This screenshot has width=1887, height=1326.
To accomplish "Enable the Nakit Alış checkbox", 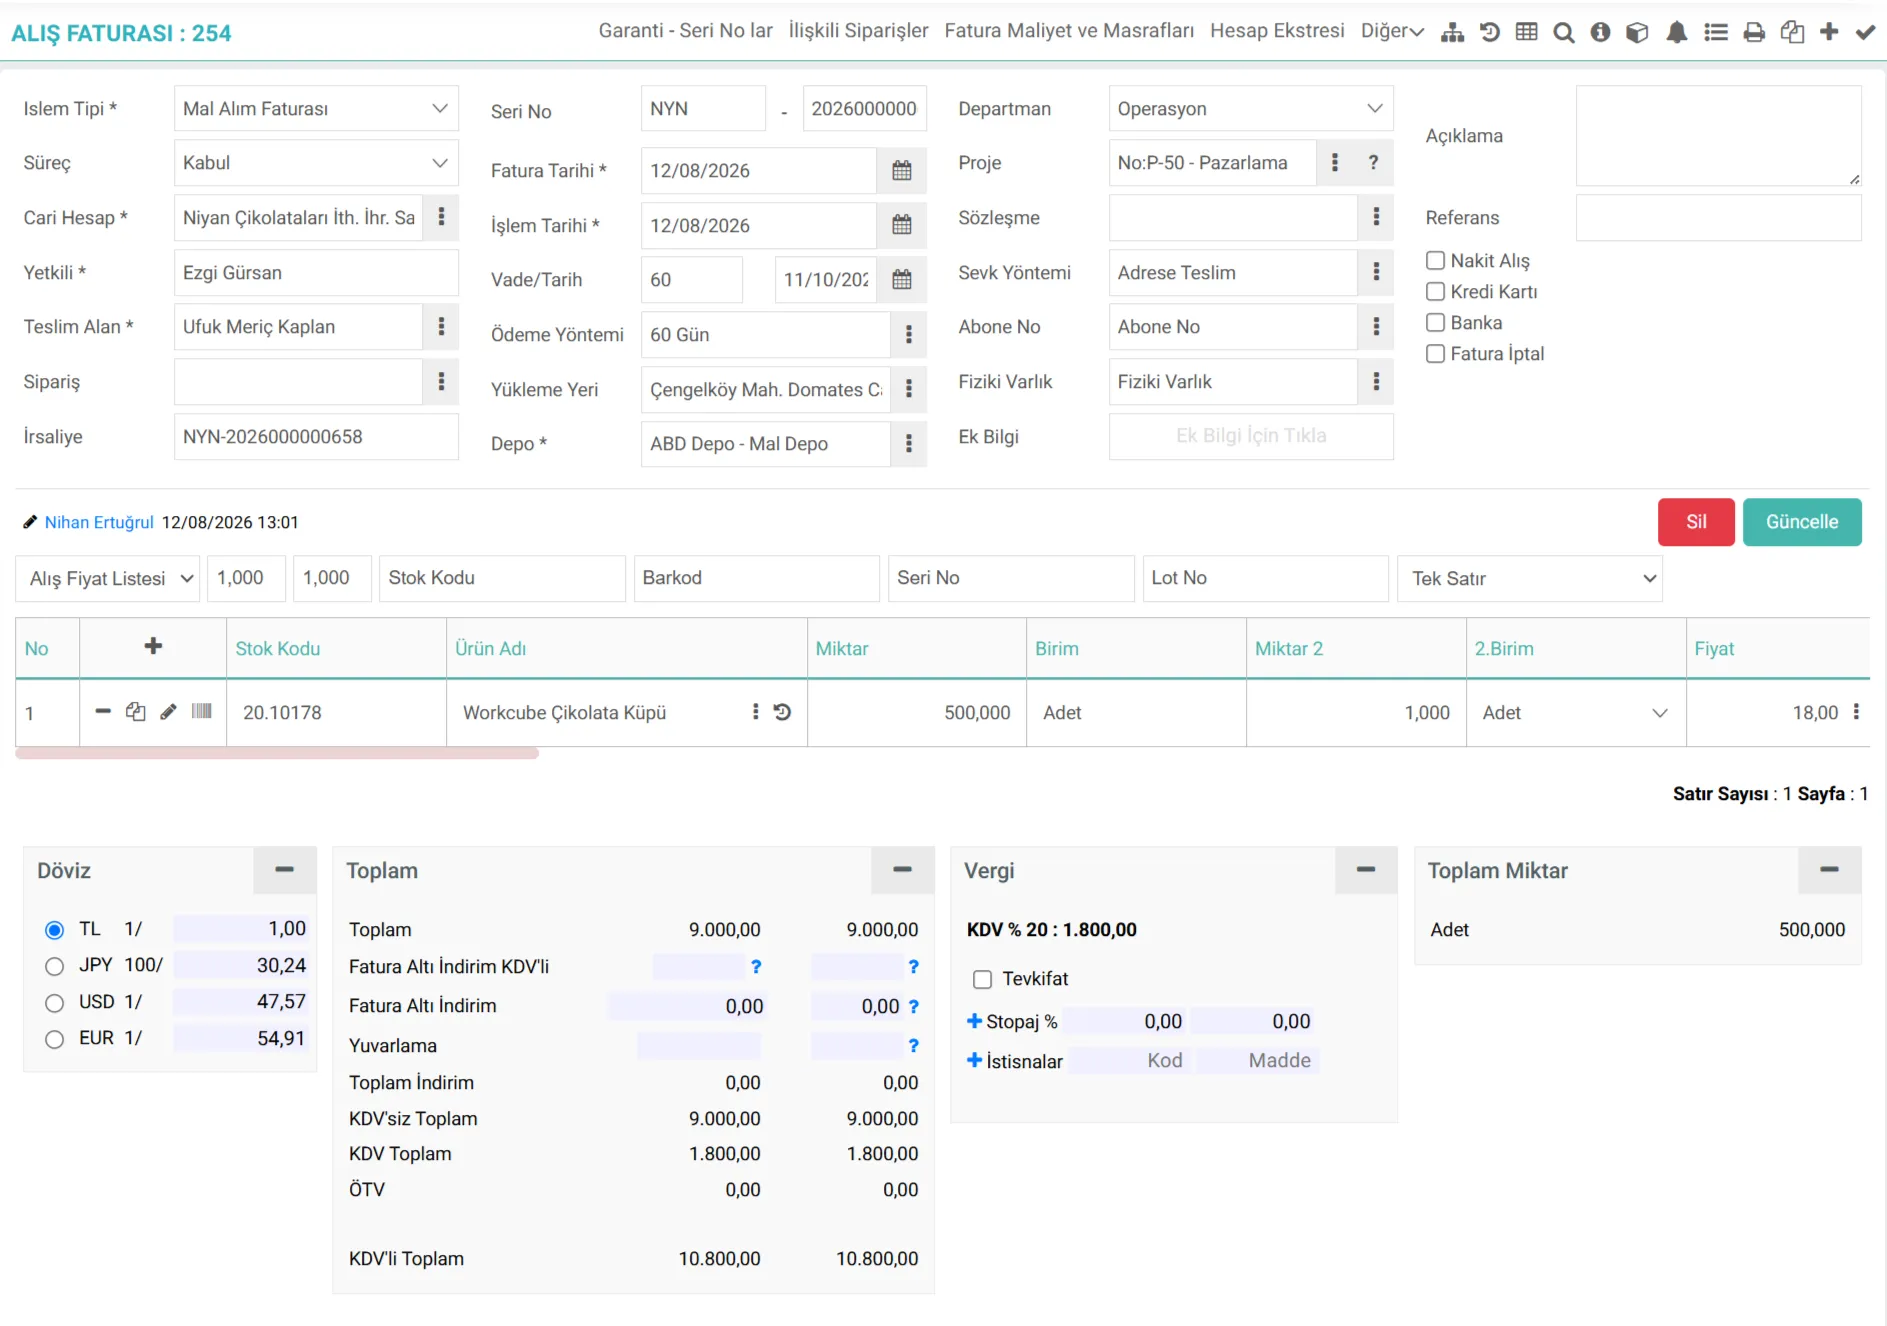I will (x=1435, y=260).
